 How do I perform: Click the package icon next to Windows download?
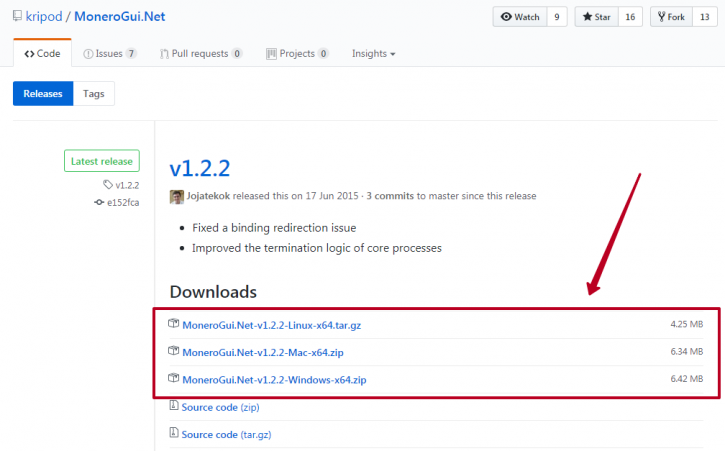[173, 378]
